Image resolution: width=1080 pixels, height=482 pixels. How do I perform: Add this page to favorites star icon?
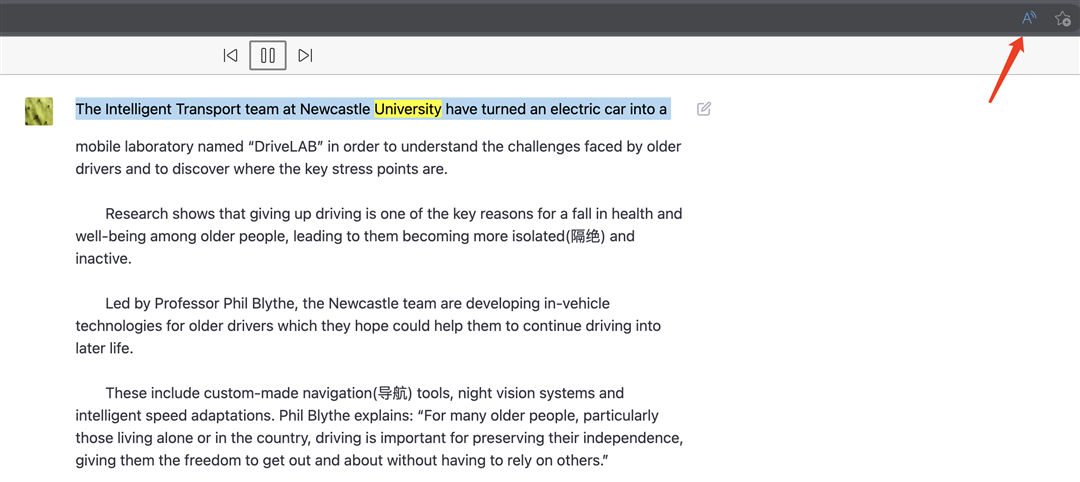coord(1063,18)
